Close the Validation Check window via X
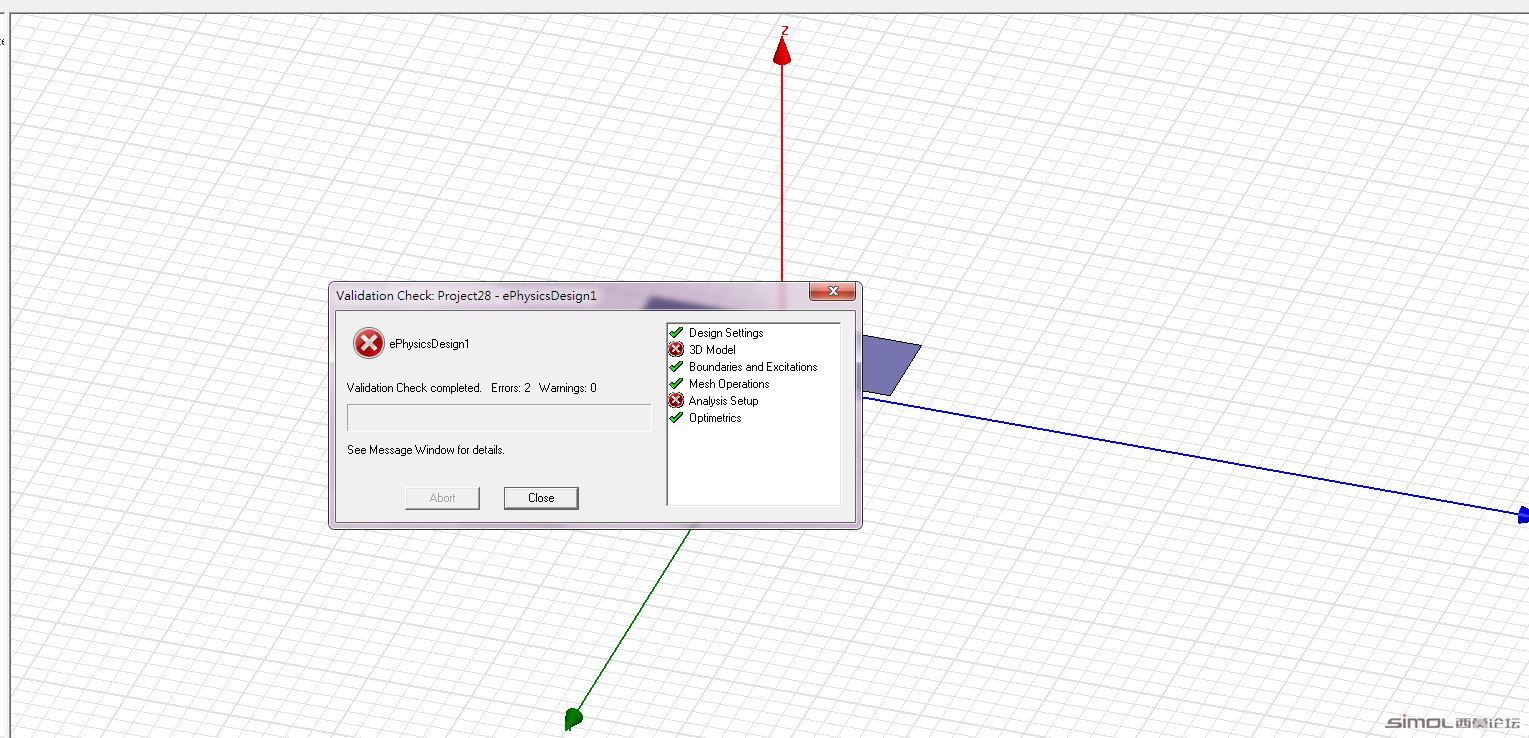The image size is (1529, 738). (x=832, y=291)
